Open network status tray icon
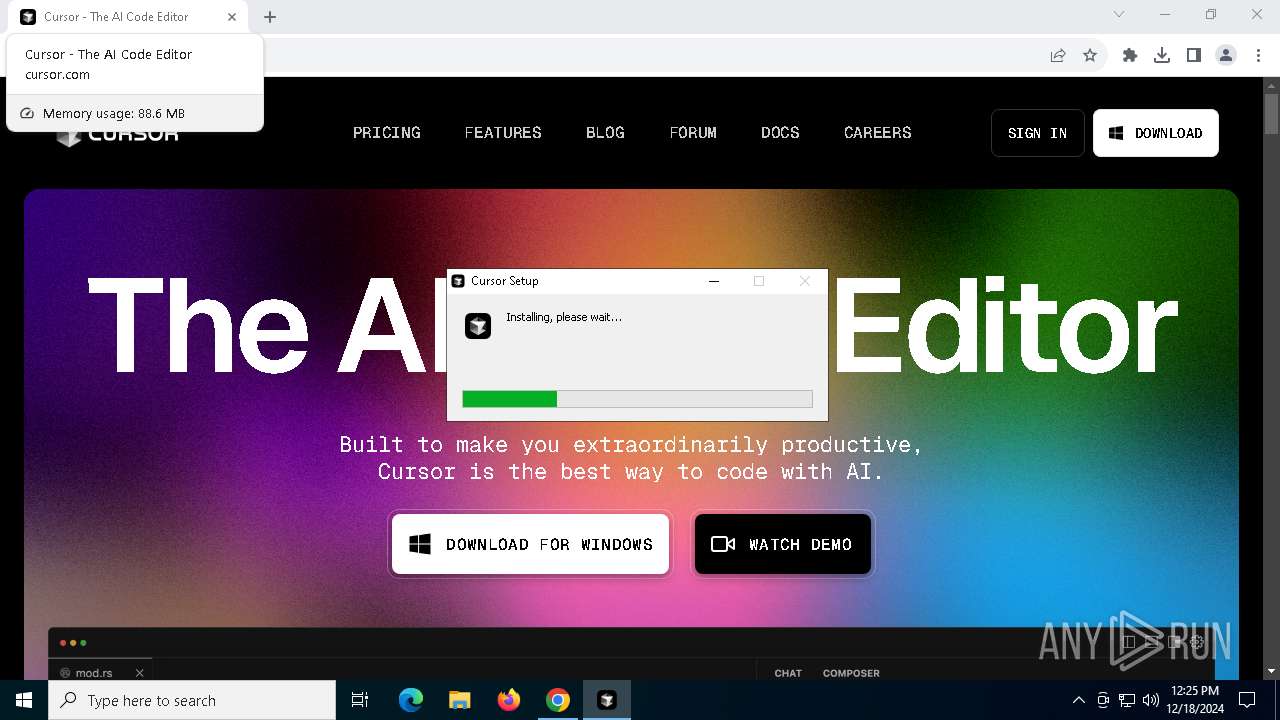This screenshot has height=720, width=1280. tap(1127, 700)
